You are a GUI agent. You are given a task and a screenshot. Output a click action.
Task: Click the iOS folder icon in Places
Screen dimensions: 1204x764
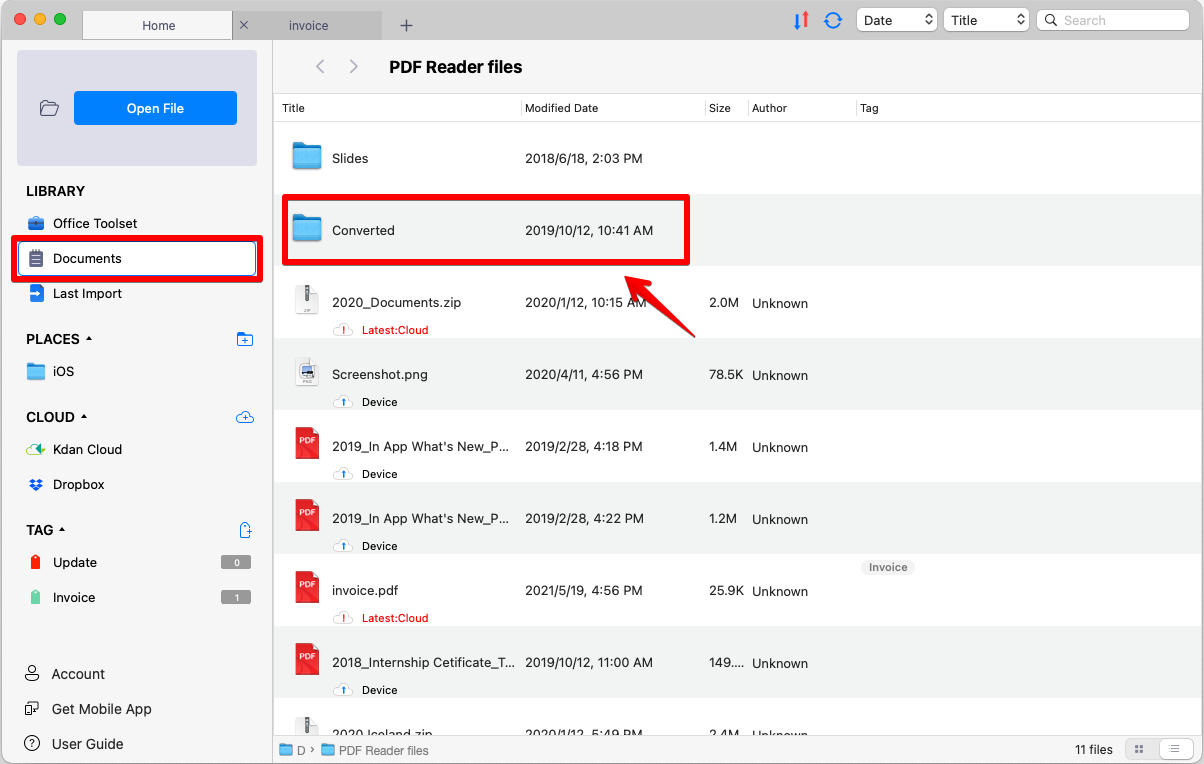(x=36, y=371)
